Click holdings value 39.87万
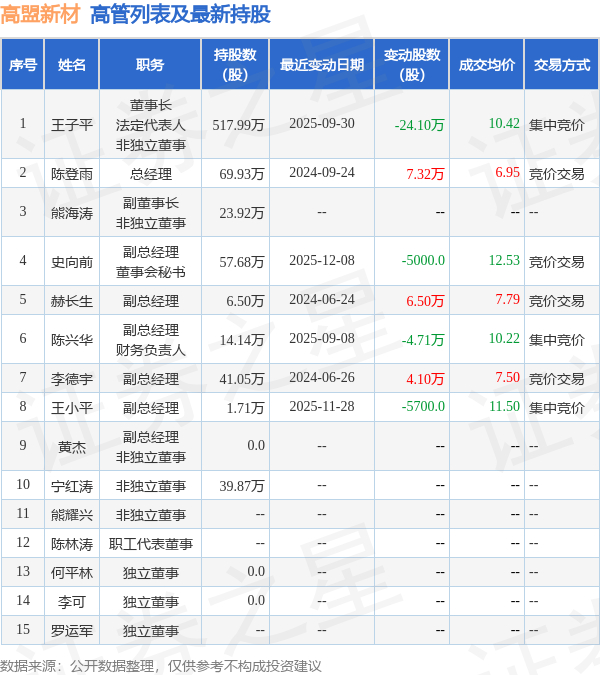This screenshot has width=600, height=675. click(x=241, y=486)
